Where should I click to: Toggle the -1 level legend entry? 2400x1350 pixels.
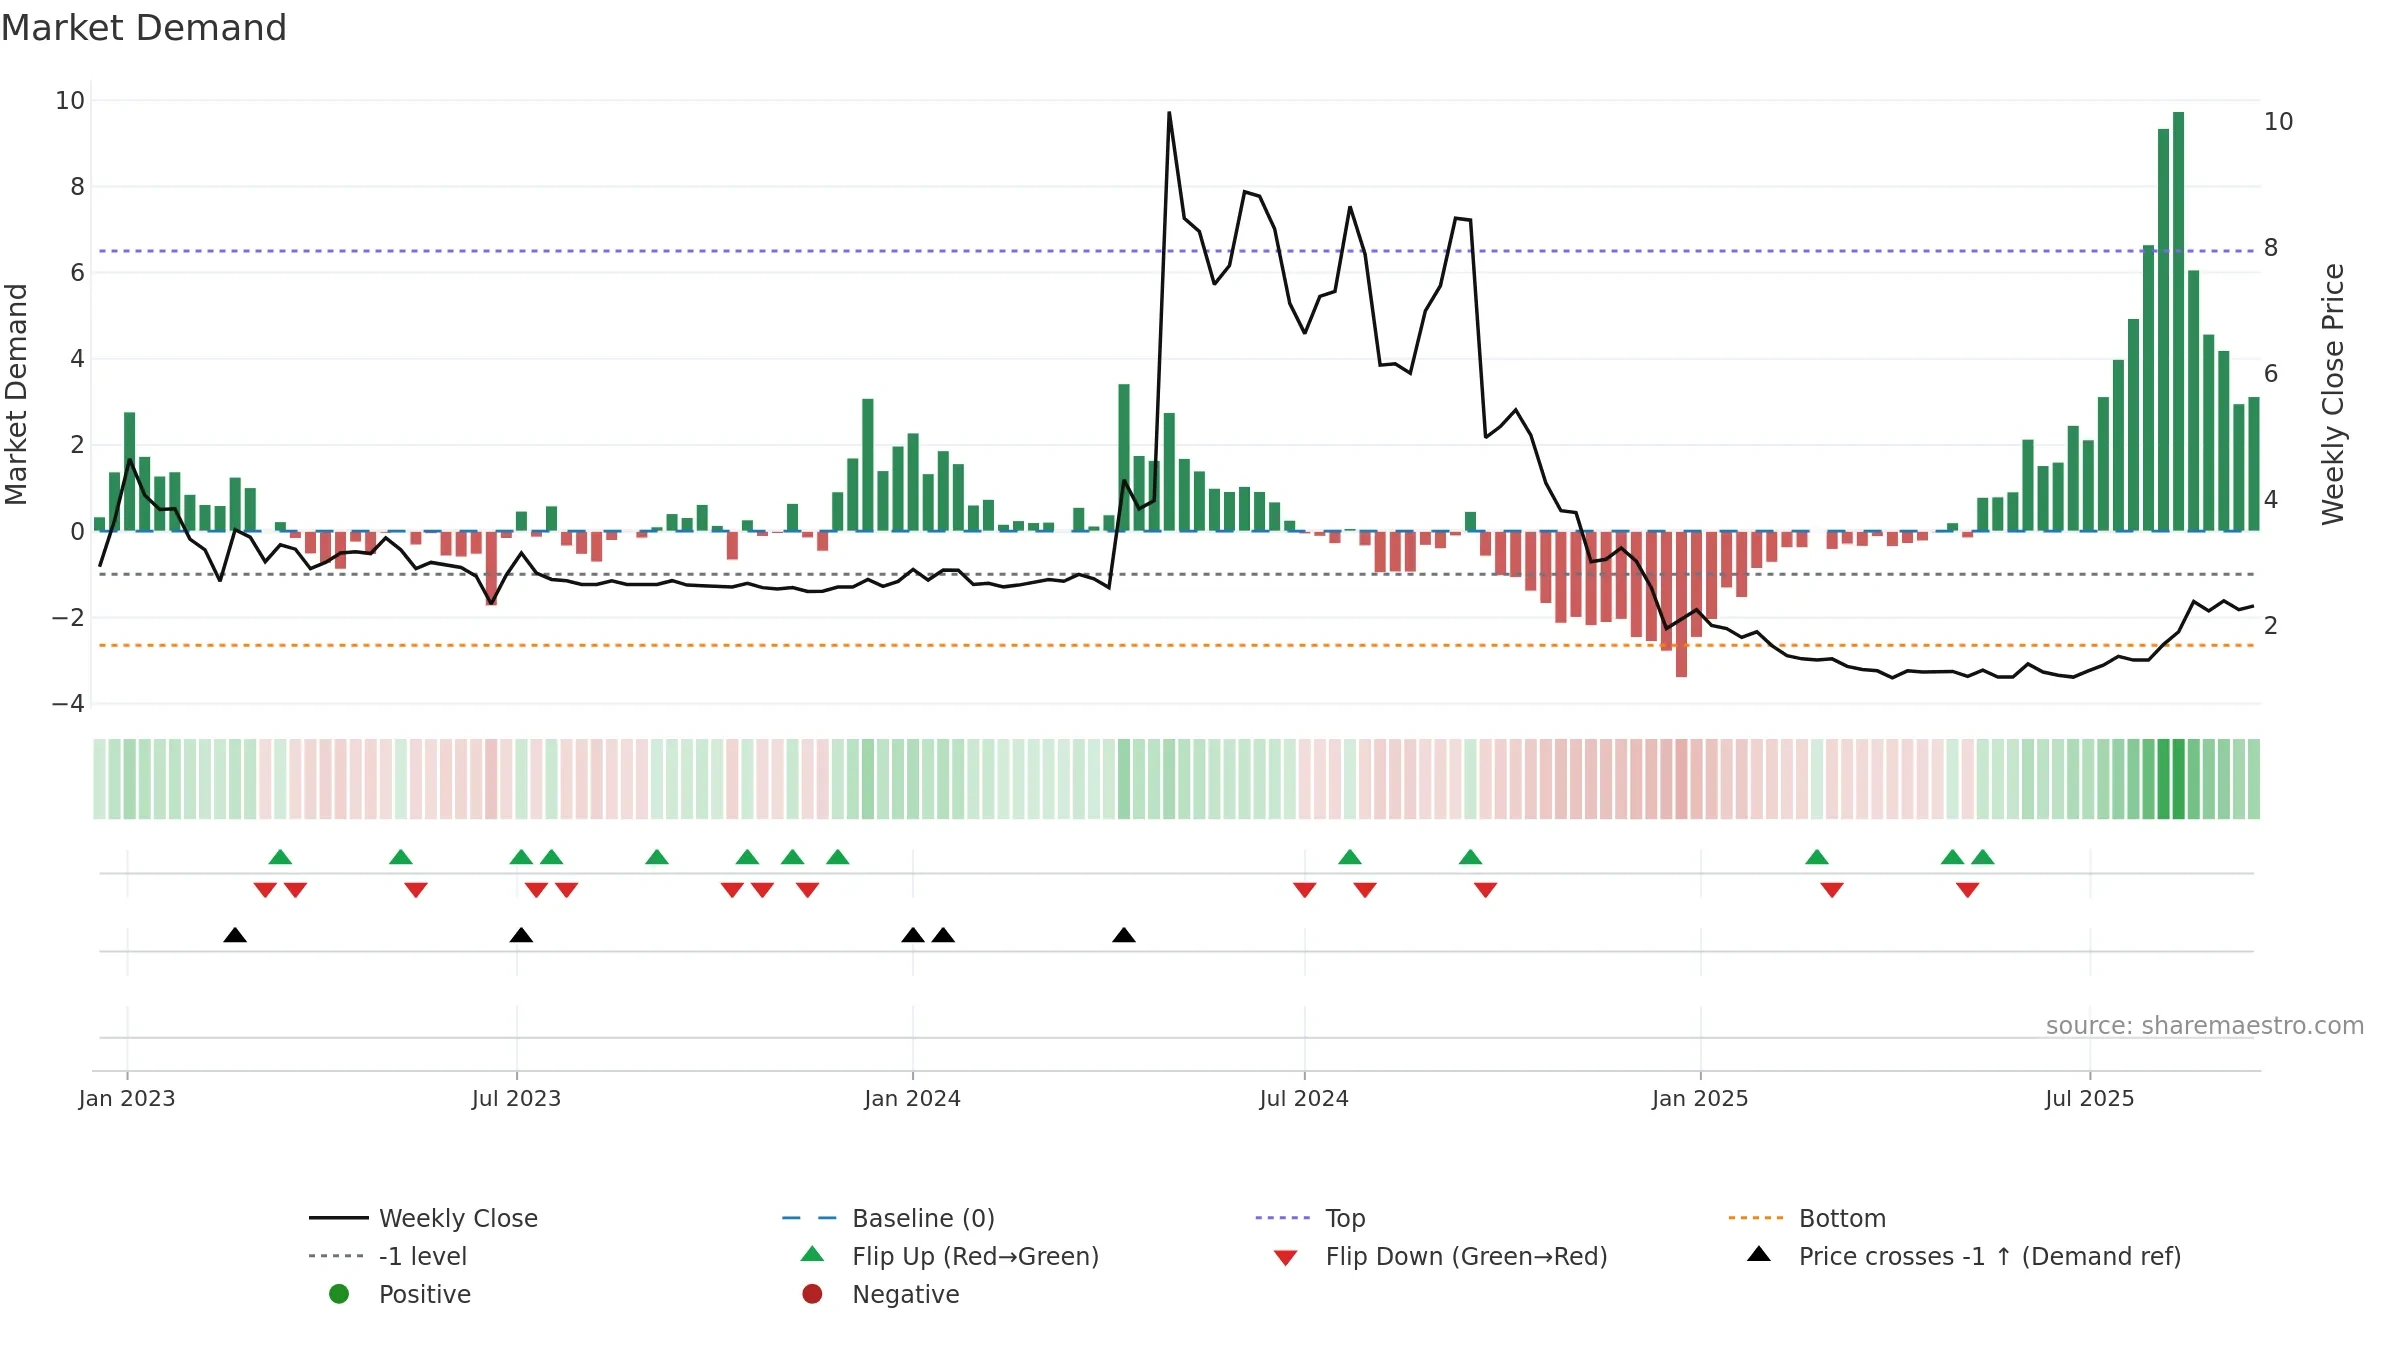tap(389, 1256)
